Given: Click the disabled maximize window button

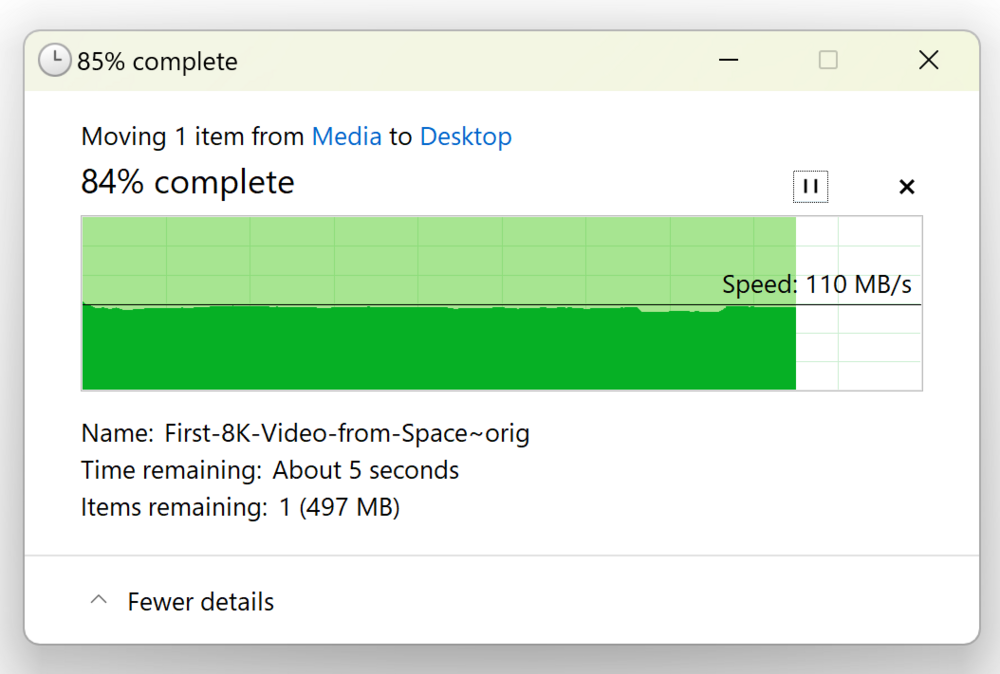Looking at the screenshot, I should click(828, 60).
